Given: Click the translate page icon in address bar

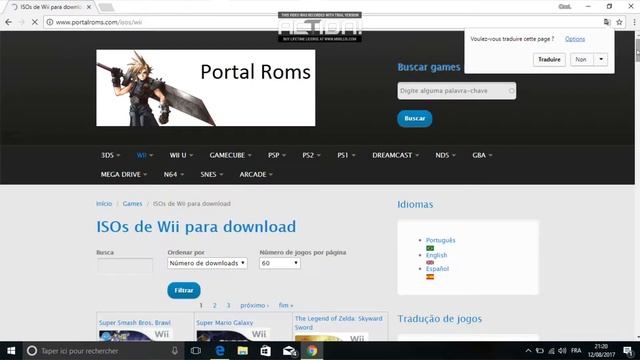Looking at the screenshot, I should 607,22.
